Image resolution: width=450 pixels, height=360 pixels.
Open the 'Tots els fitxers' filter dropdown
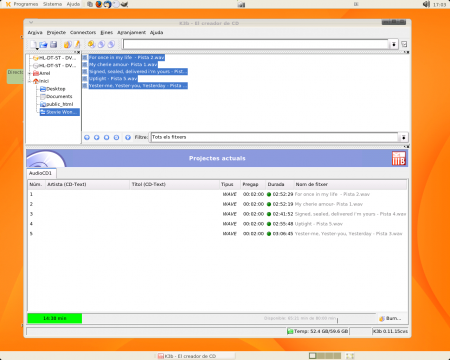[404, 137]
